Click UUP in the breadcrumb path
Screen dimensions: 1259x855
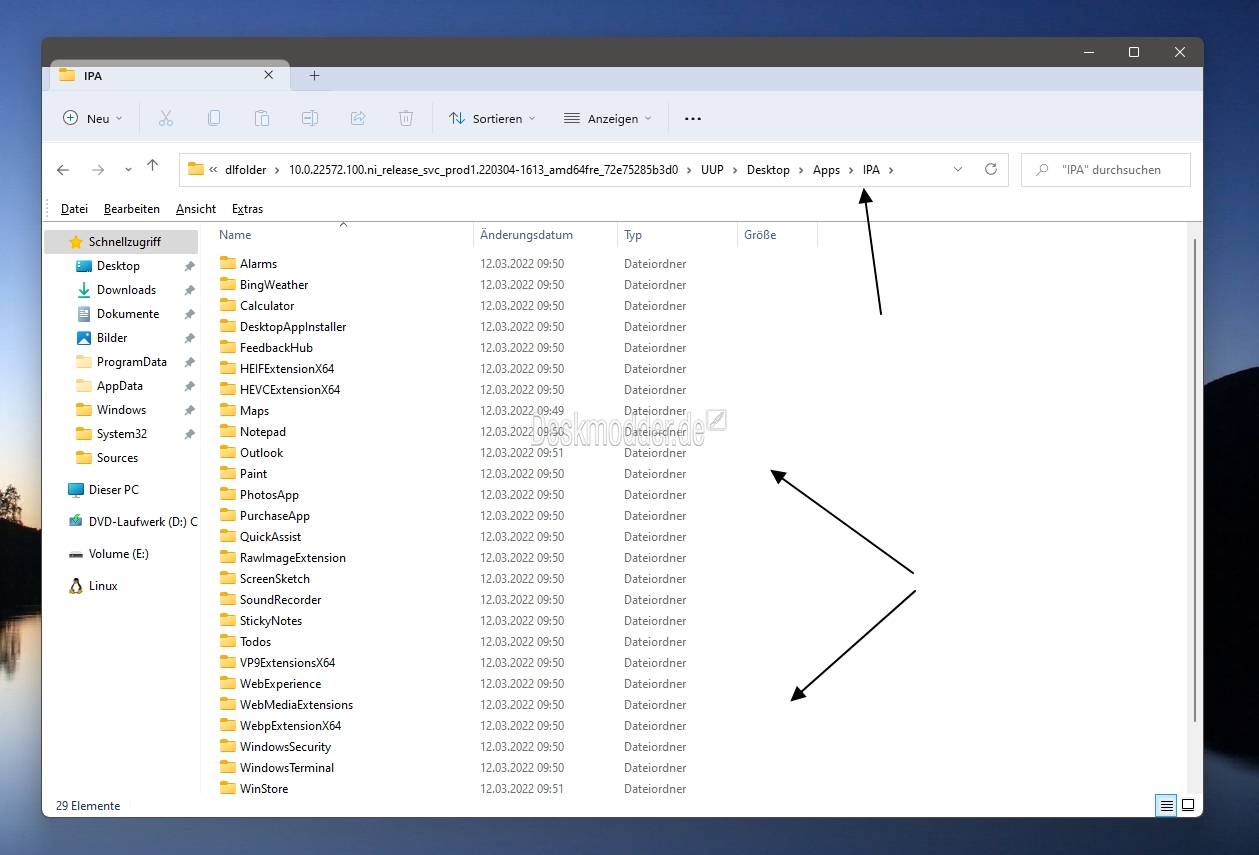click(x=712, y=170)
